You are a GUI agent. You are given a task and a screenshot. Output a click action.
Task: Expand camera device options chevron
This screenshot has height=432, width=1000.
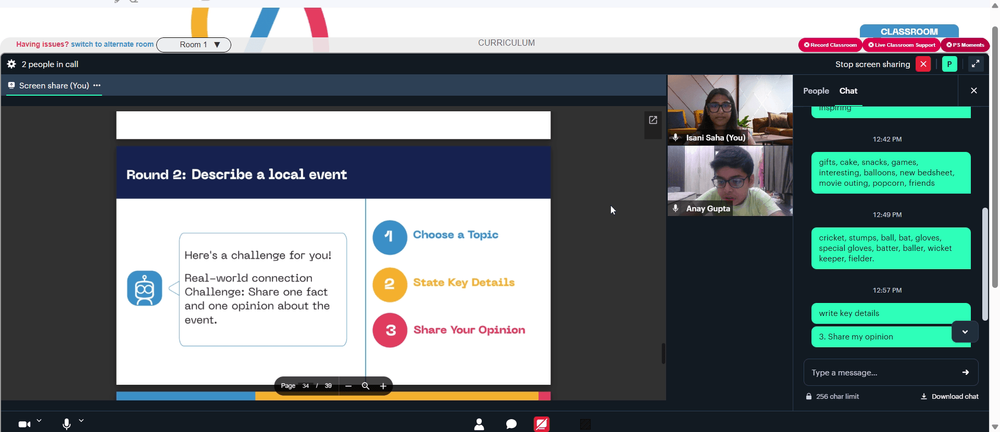39,421
